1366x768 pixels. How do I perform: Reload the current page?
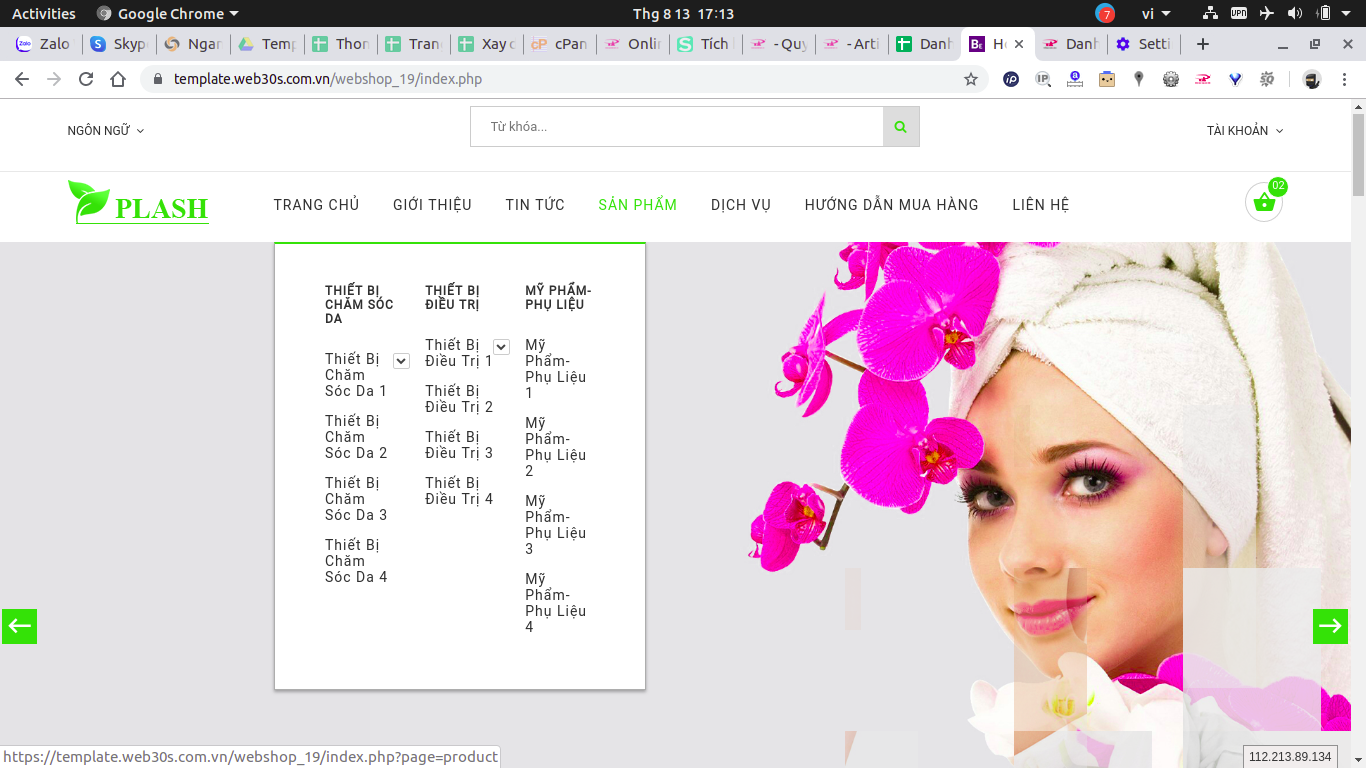point(86,79)
